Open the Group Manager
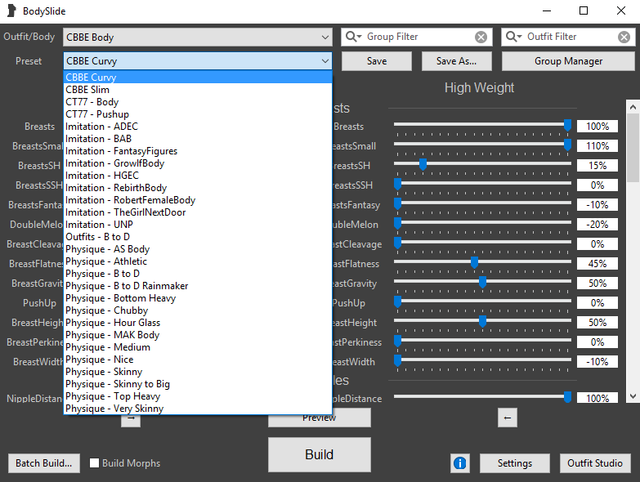 point(568,61)
